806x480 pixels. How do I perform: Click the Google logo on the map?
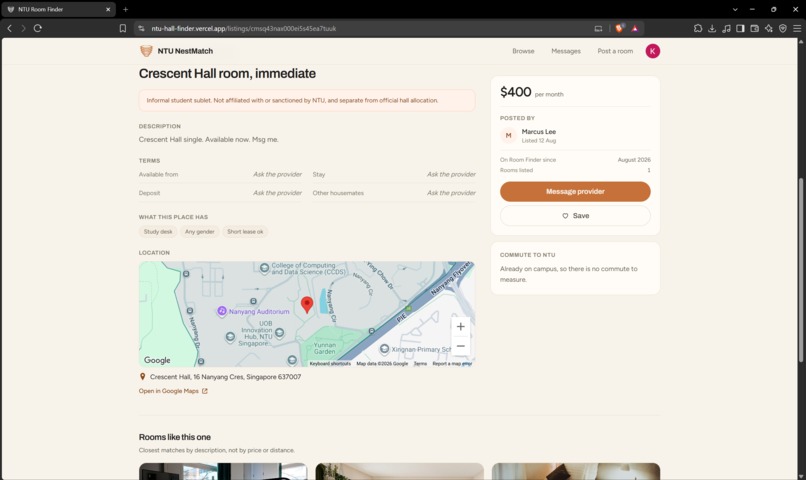[157, 360]
